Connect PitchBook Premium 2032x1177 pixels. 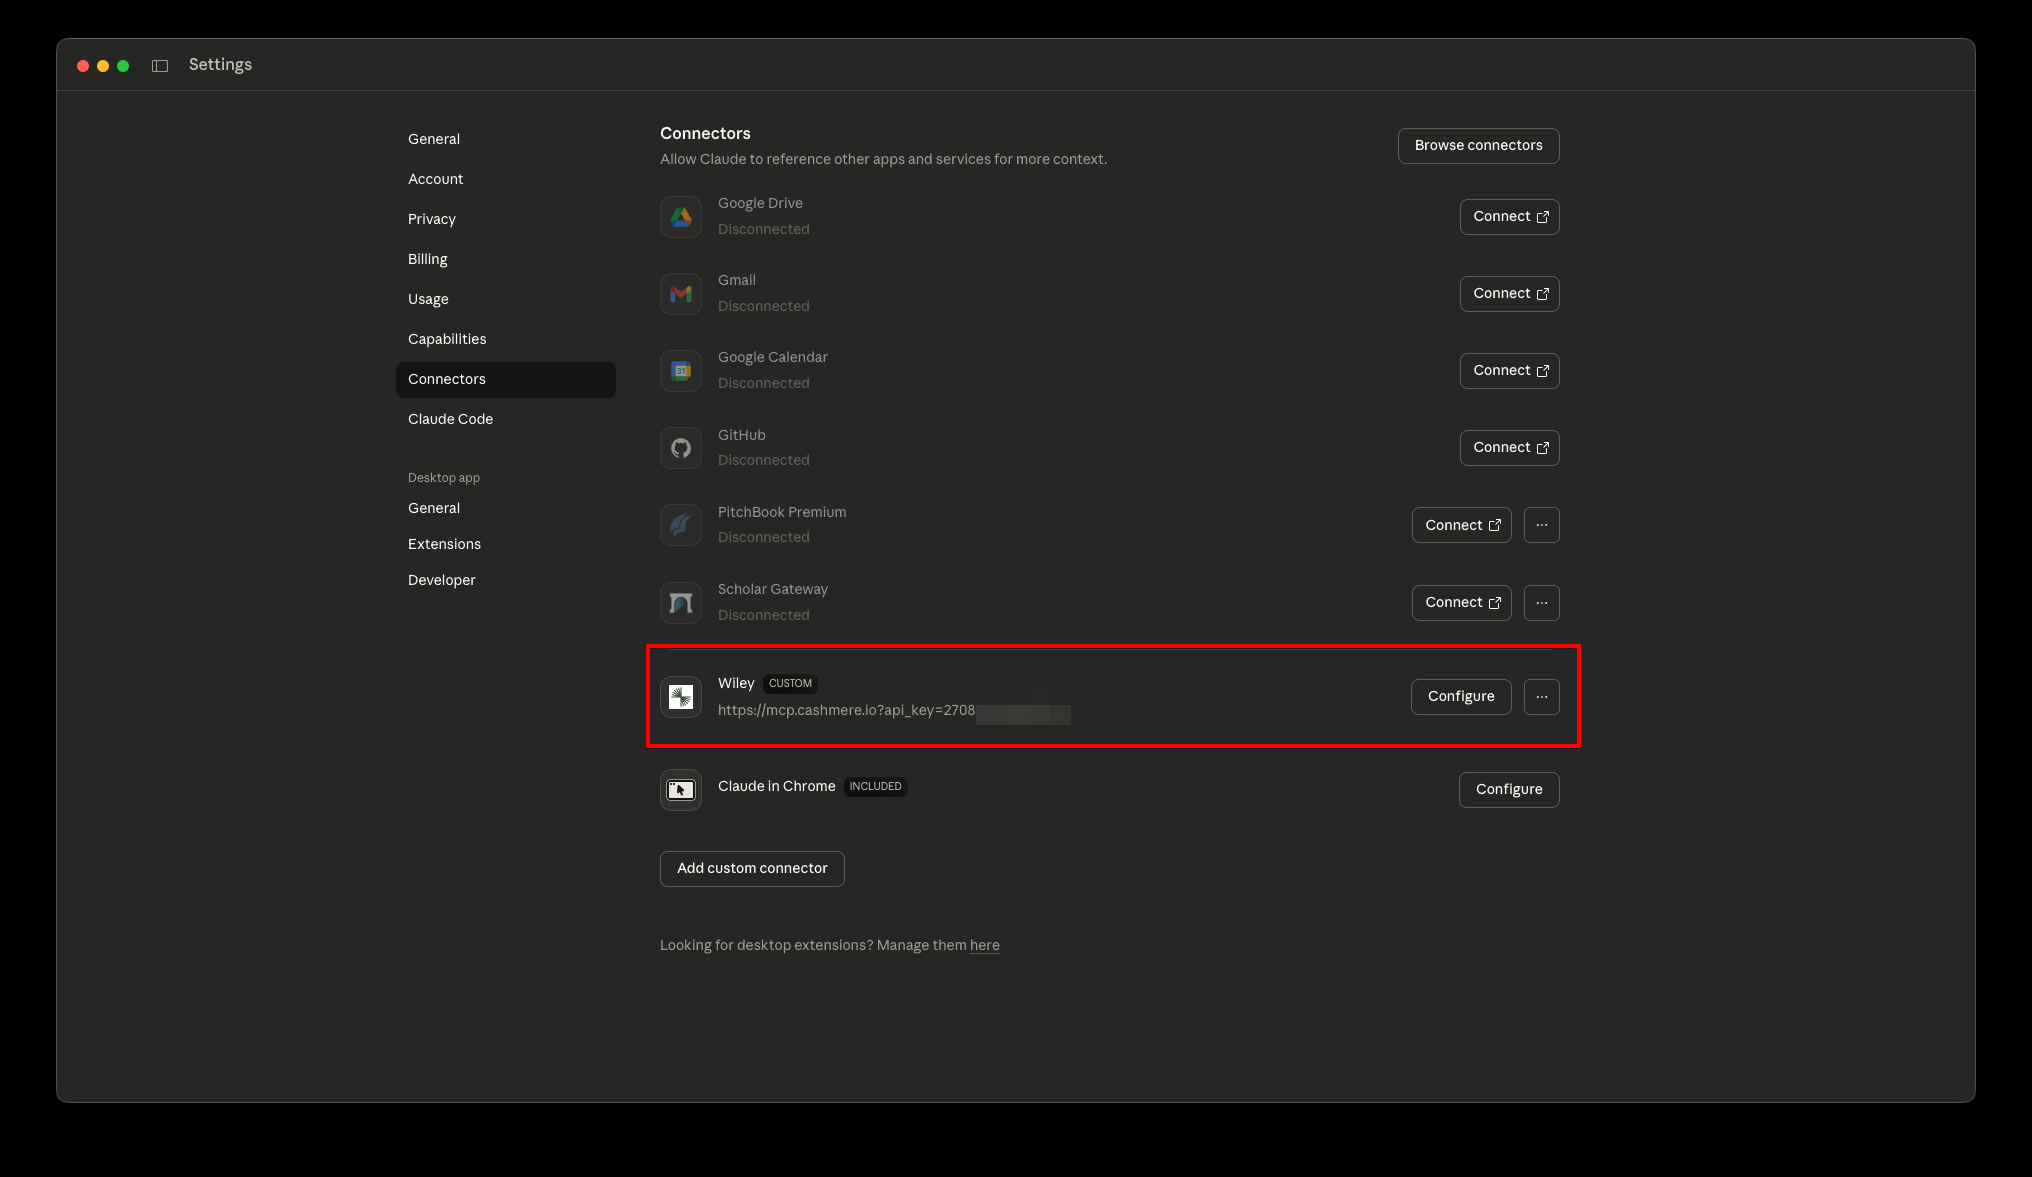[1462, 525]
